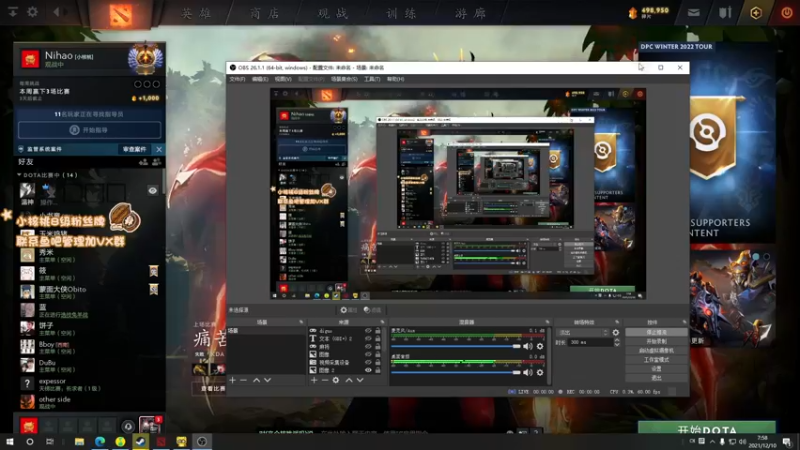Toggle lock on 图像 2 source
800x450 pixels.
378,370
